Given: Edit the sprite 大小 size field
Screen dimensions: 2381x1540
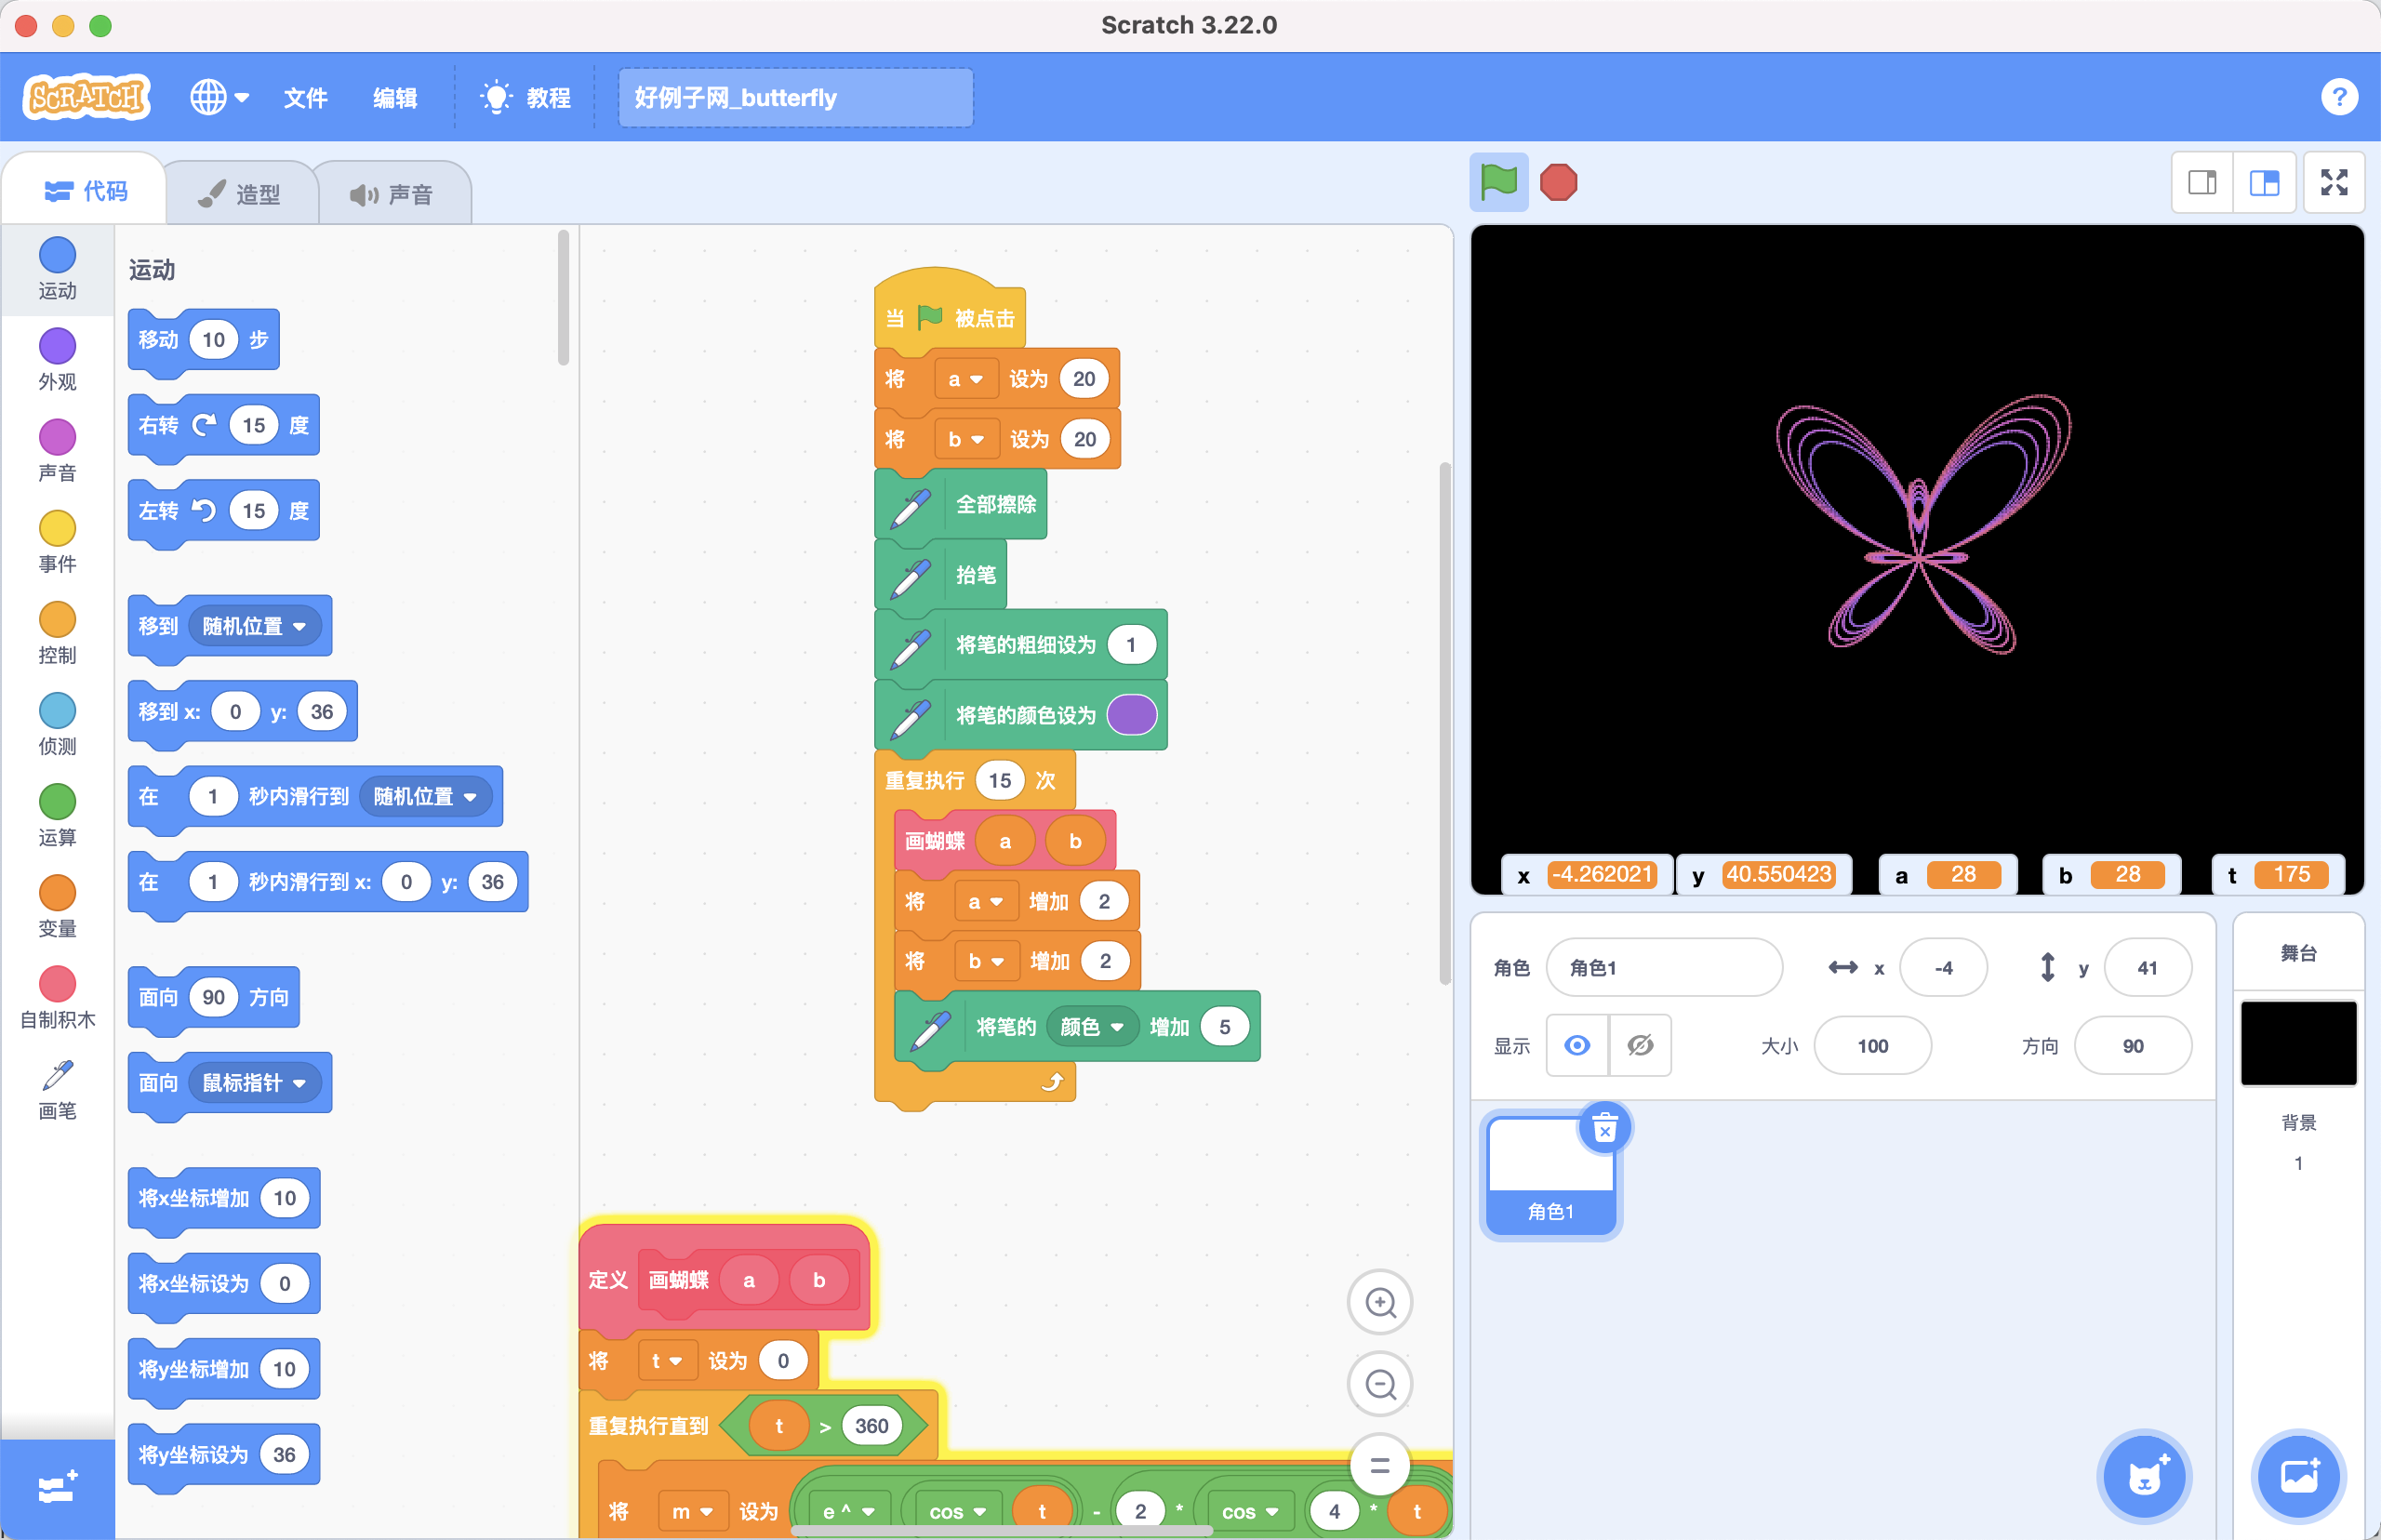Looking at the screenshot, I should (x=1872, y=1045).
